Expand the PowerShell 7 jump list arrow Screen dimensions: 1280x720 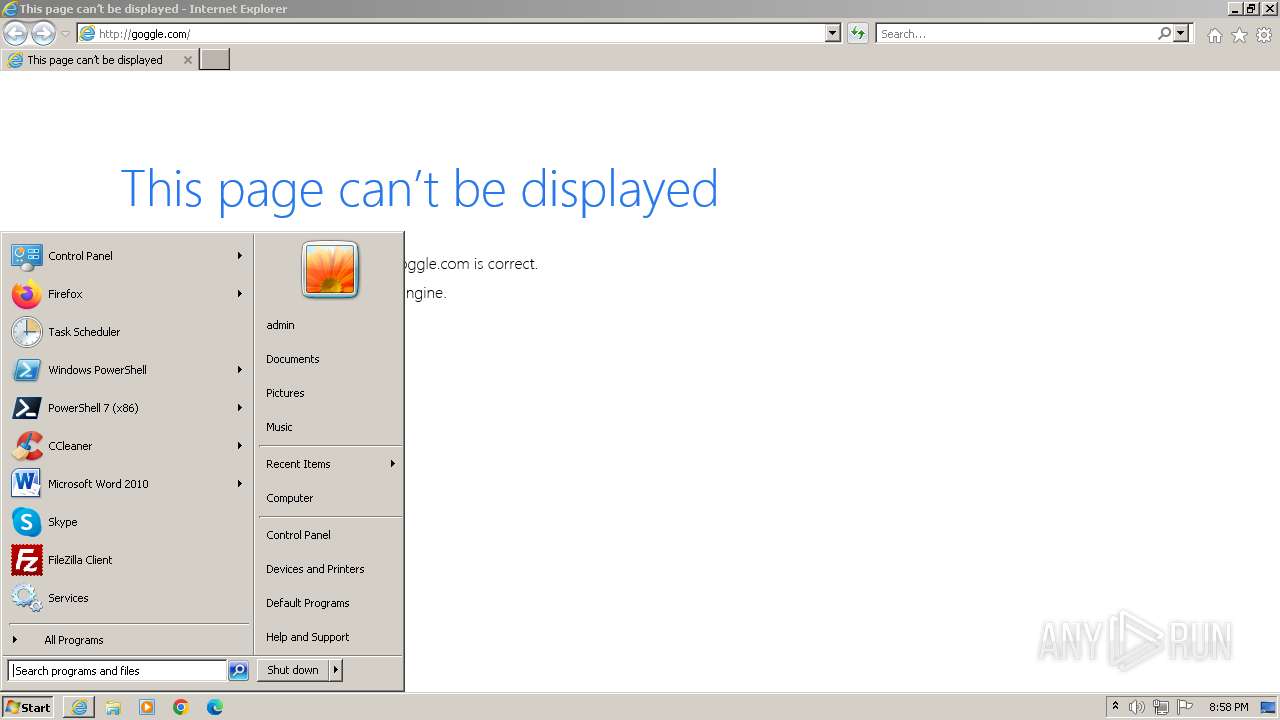pyautogui.click(x=240, y=408)
